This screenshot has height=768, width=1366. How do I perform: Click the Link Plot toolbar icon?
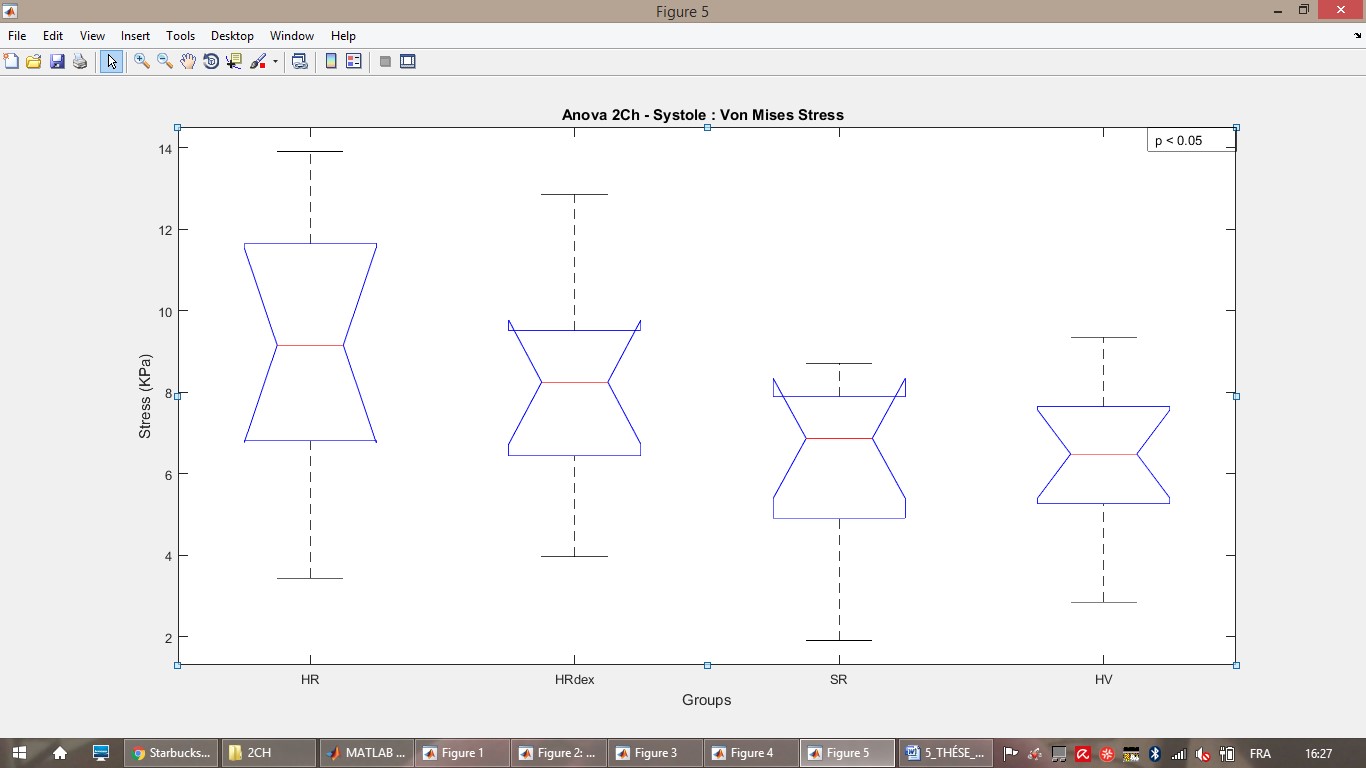[299, 62]
